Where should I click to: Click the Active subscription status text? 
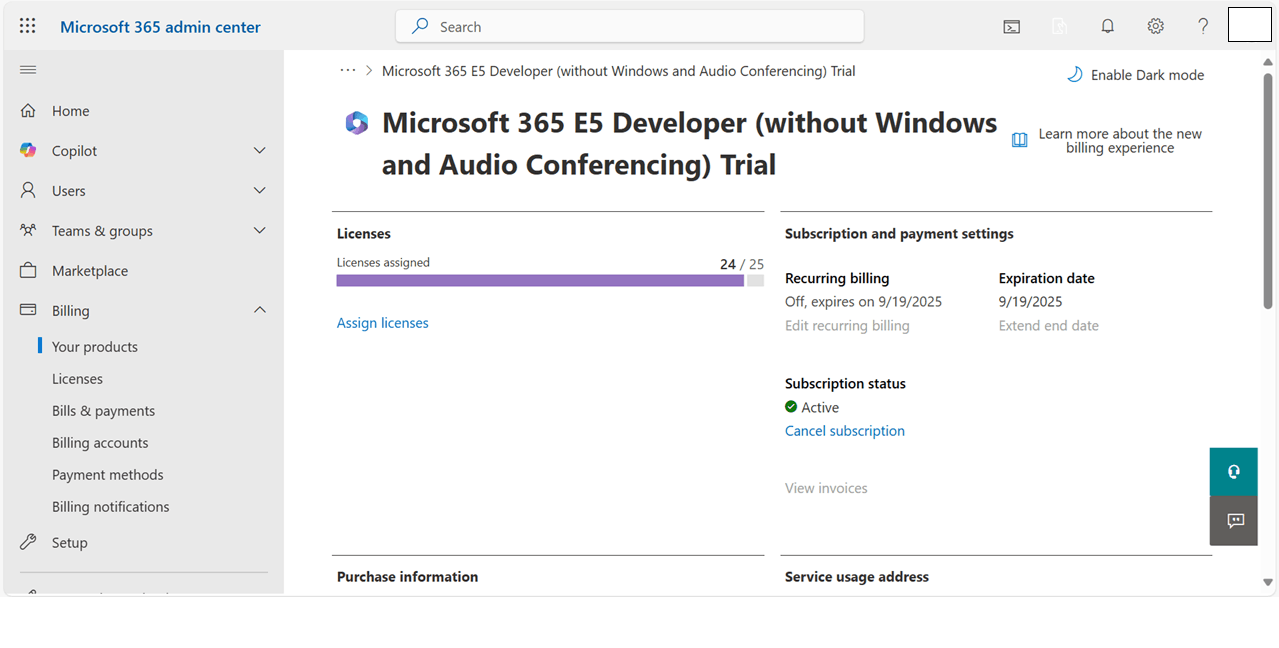(820, 408)
